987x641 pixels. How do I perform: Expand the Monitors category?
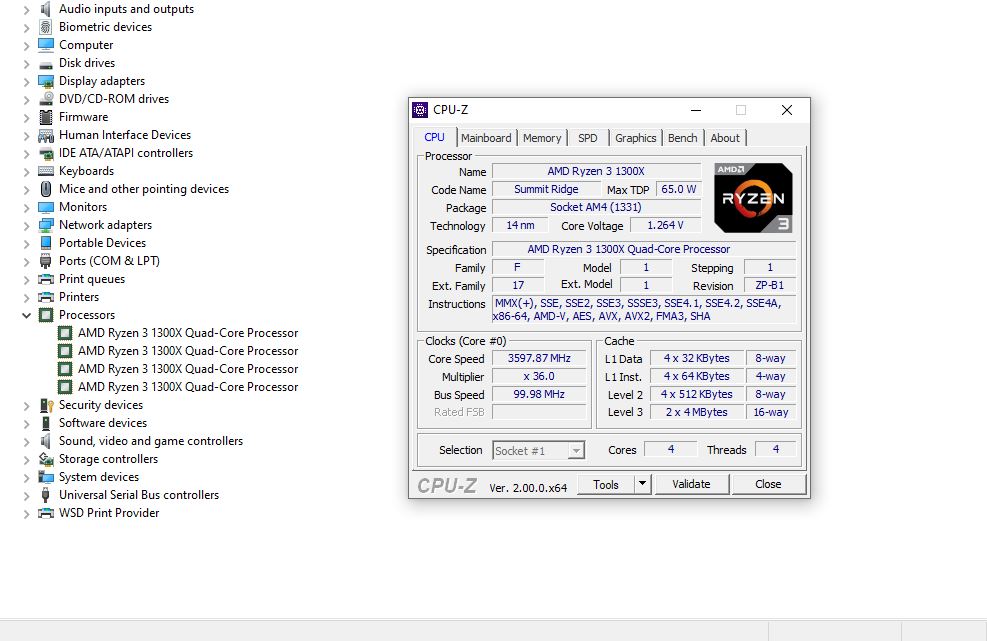27,207
